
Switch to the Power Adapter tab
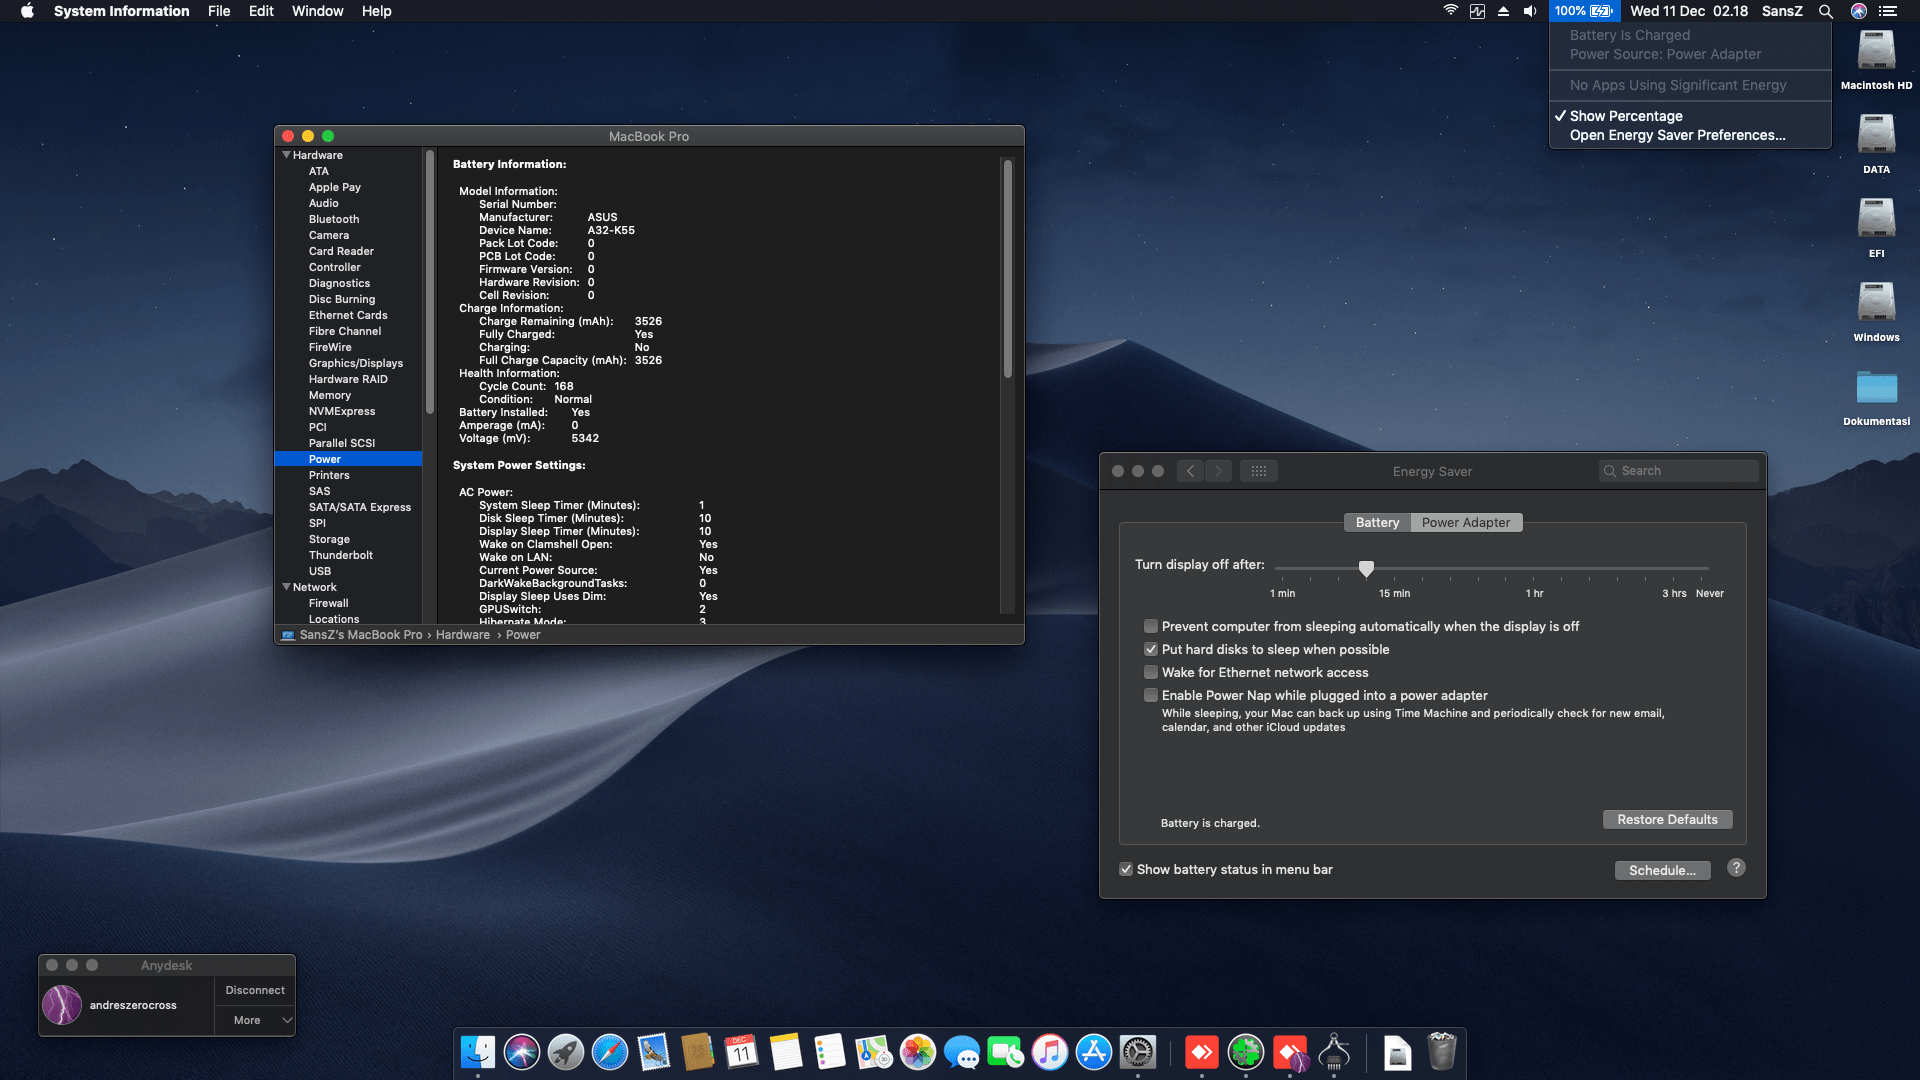[x=1466, y=522]
